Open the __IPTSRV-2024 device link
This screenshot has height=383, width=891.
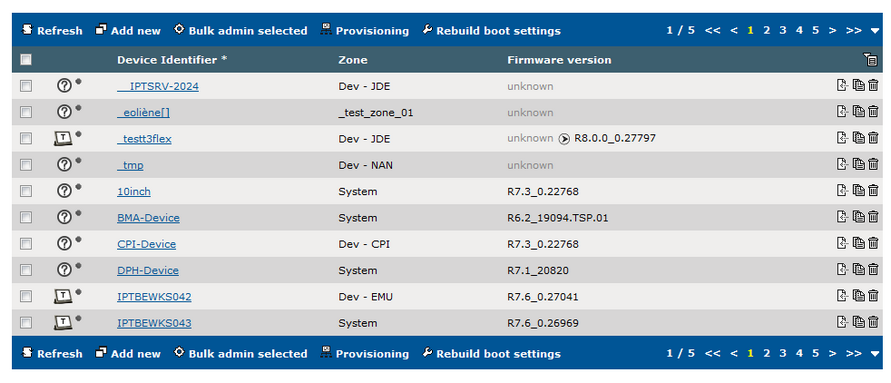[x=158, y=86]
